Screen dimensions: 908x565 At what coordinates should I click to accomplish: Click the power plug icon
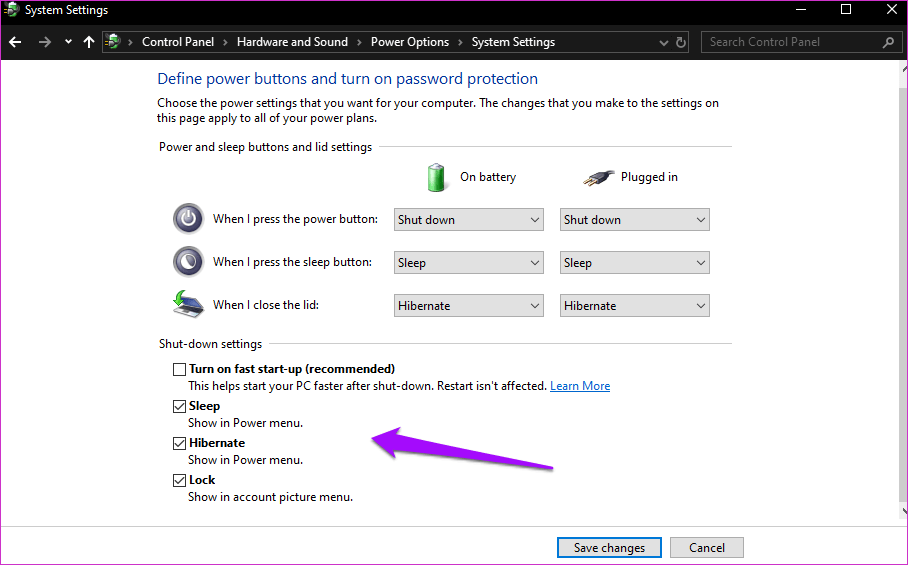598,178
